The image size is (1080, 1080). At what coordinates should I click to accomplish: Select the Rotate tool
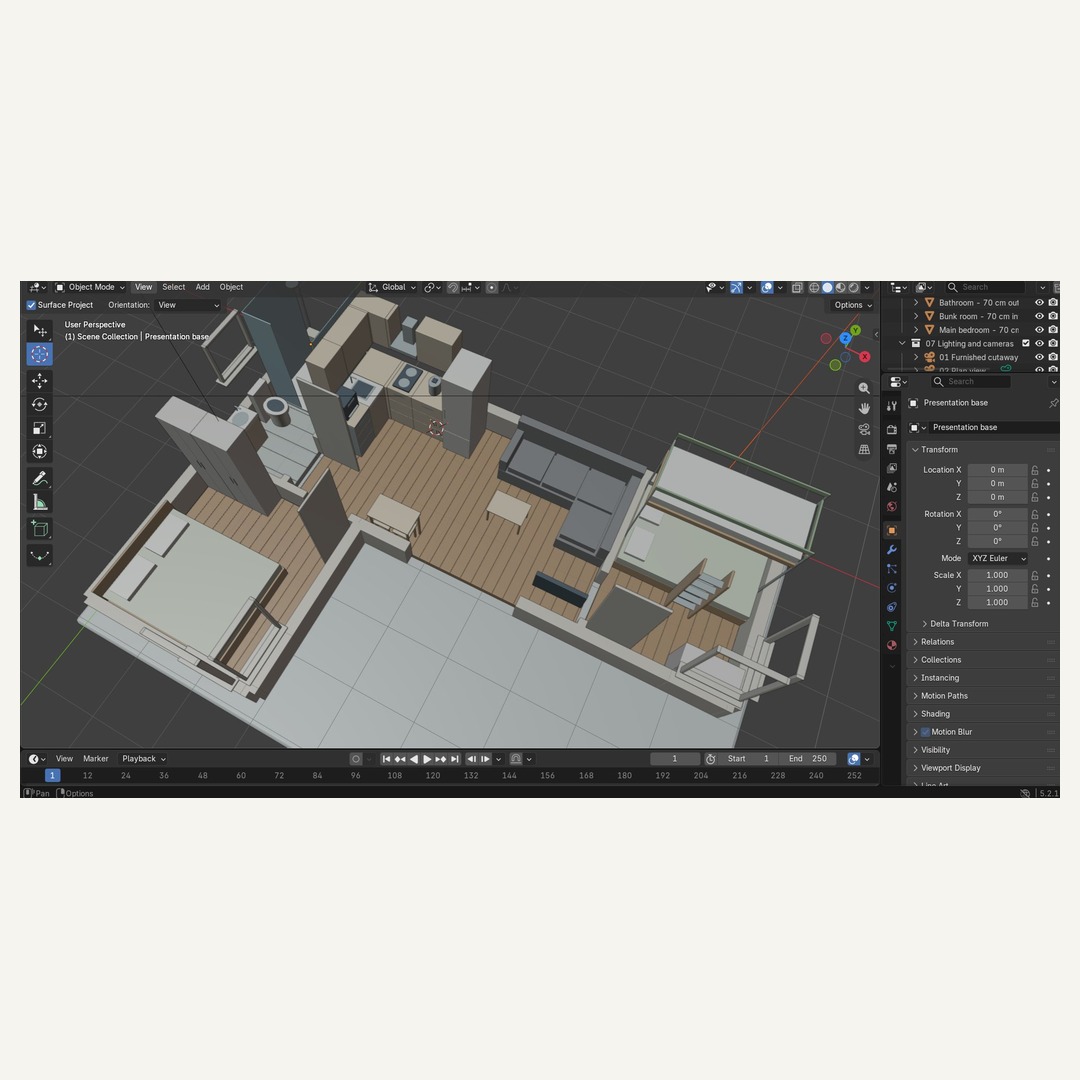pos(39,404)
